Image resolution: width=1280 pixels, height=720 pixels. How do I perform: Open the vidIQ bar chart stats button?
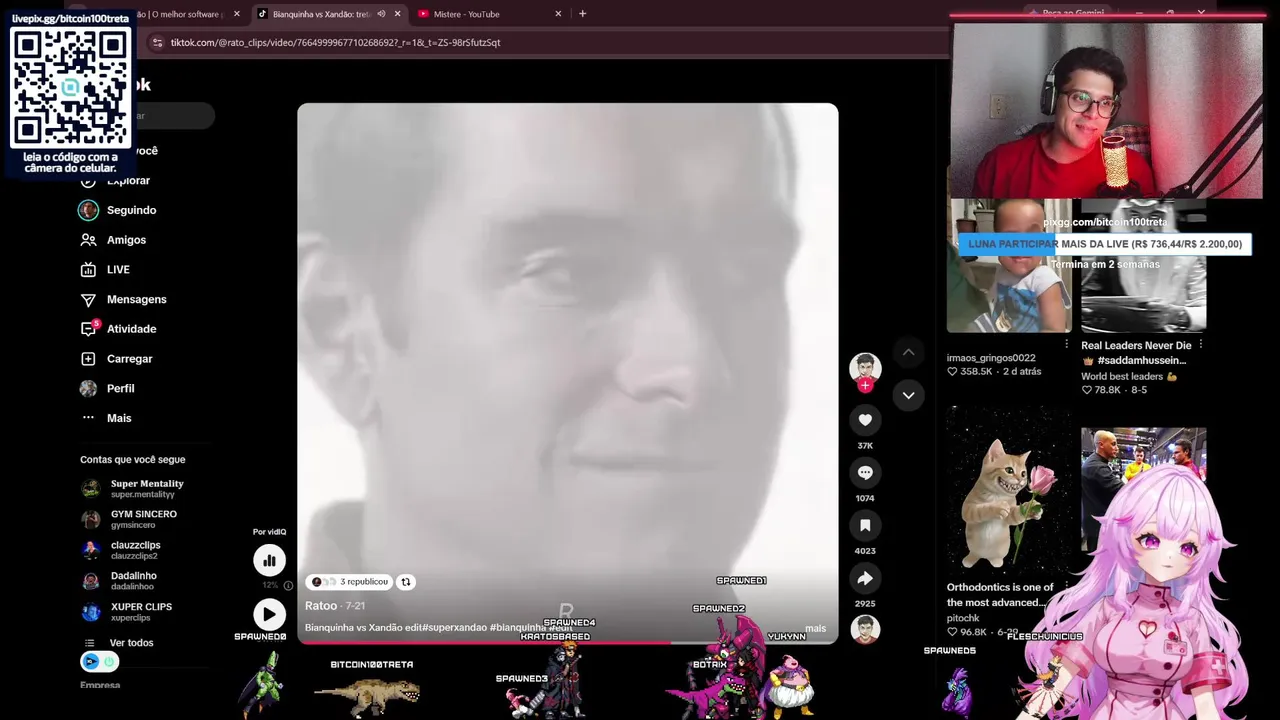click(269, 560)
